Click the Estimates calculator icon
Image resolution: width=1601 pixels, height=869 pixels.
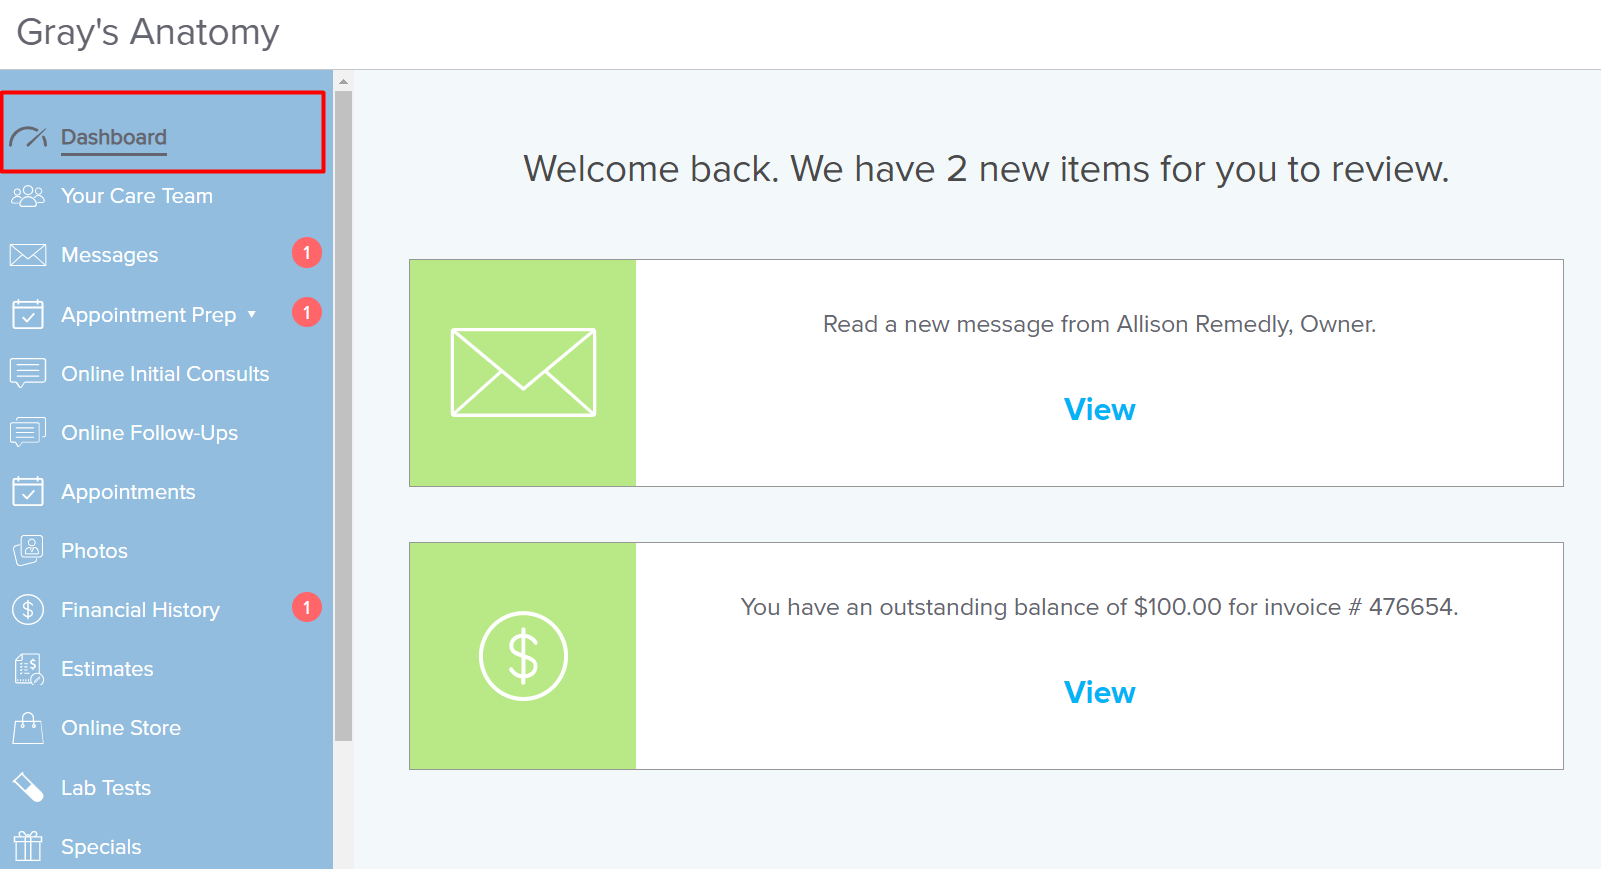[28, 669]
